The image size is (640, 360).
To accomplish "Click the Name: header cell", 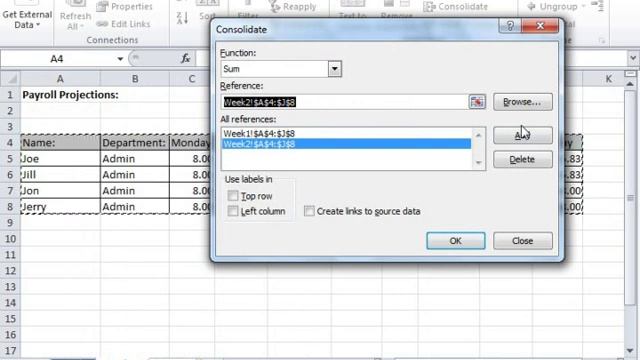I will tap(60, 143).
